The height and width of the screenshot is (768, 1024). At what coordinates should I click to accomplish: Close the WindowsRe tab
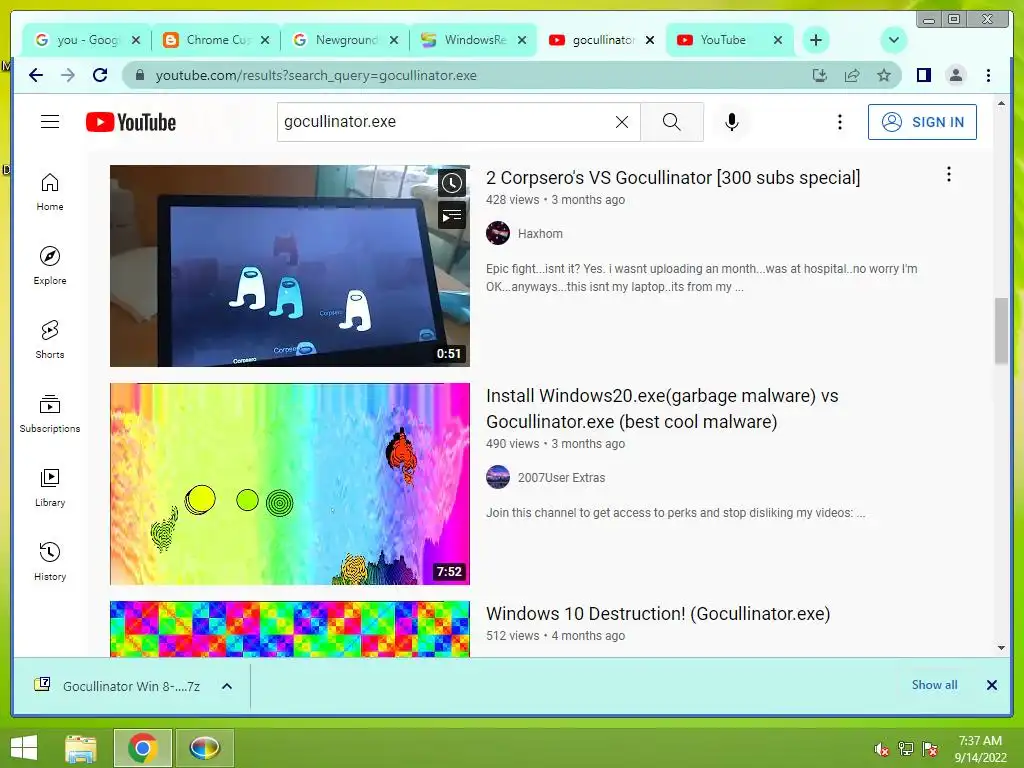[522, 40]
